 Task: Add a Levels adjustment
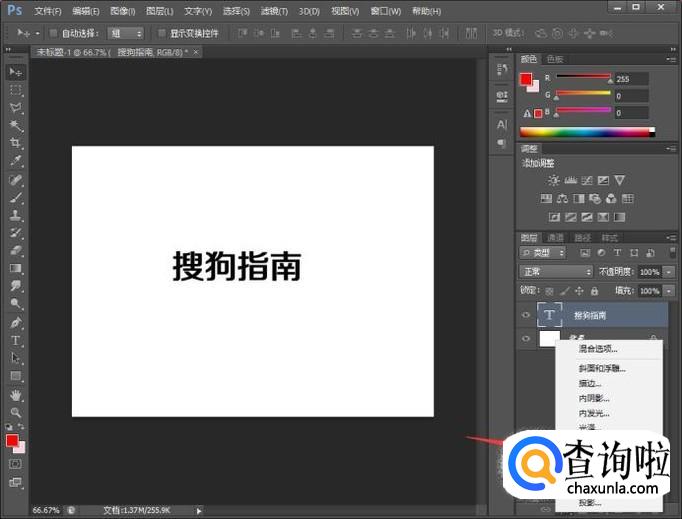tap(570, 180)
